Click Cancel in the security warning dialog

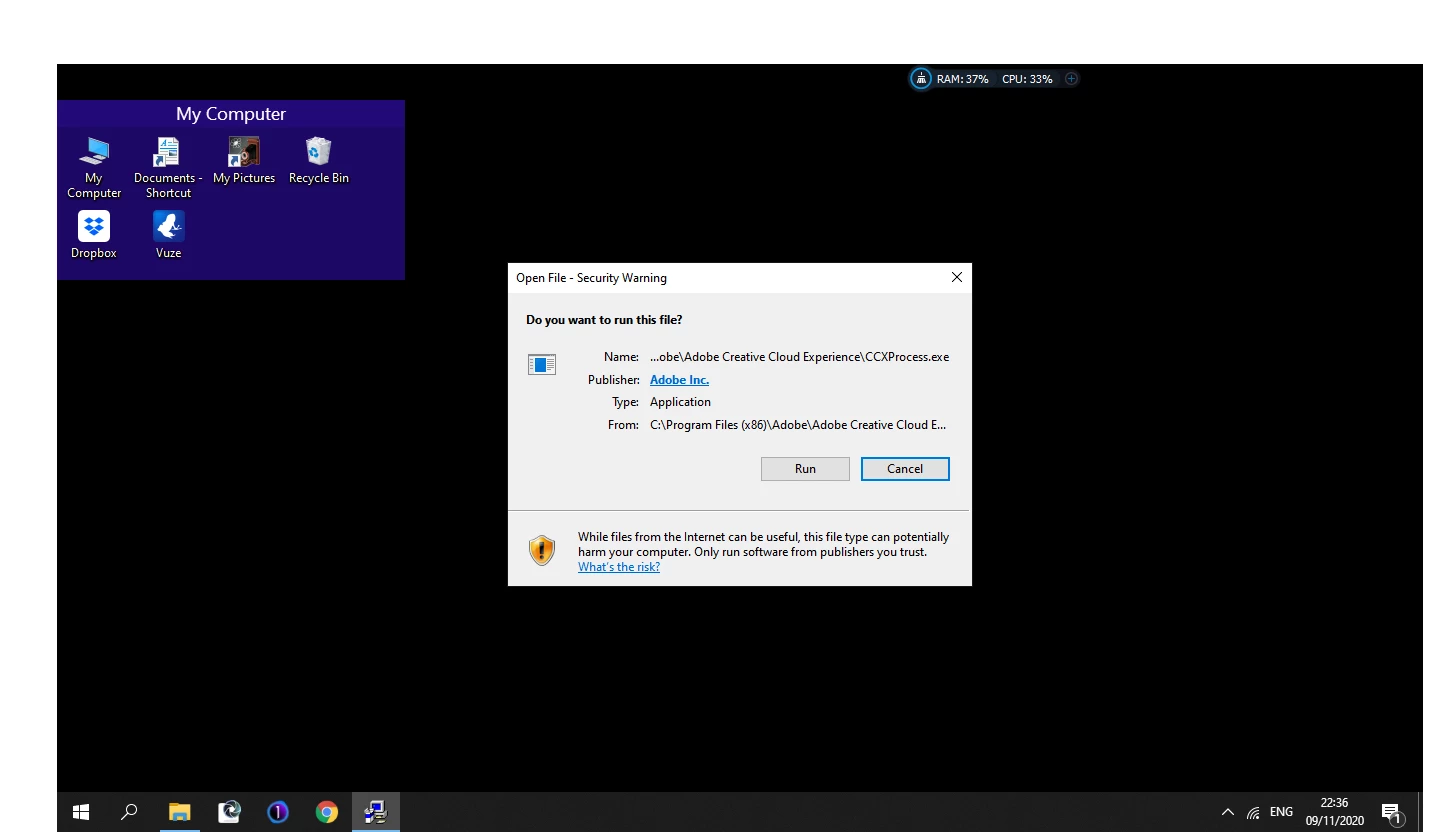click(905, 469)
